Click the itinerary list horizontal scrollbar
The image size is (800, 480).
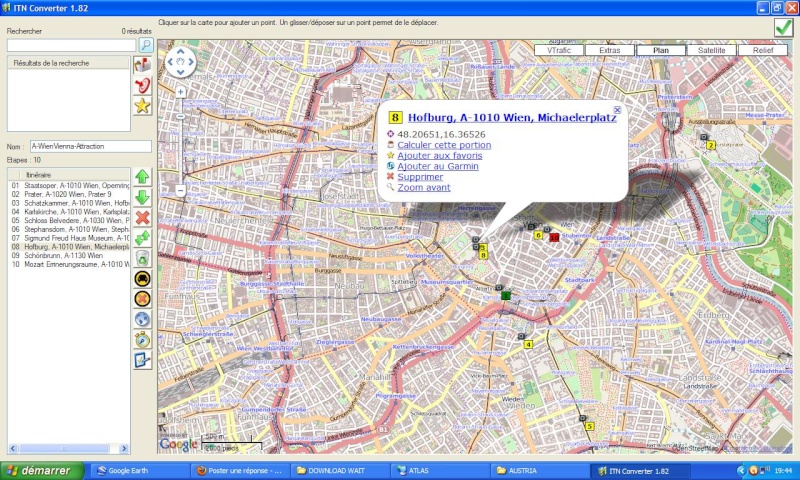[68, 448]
